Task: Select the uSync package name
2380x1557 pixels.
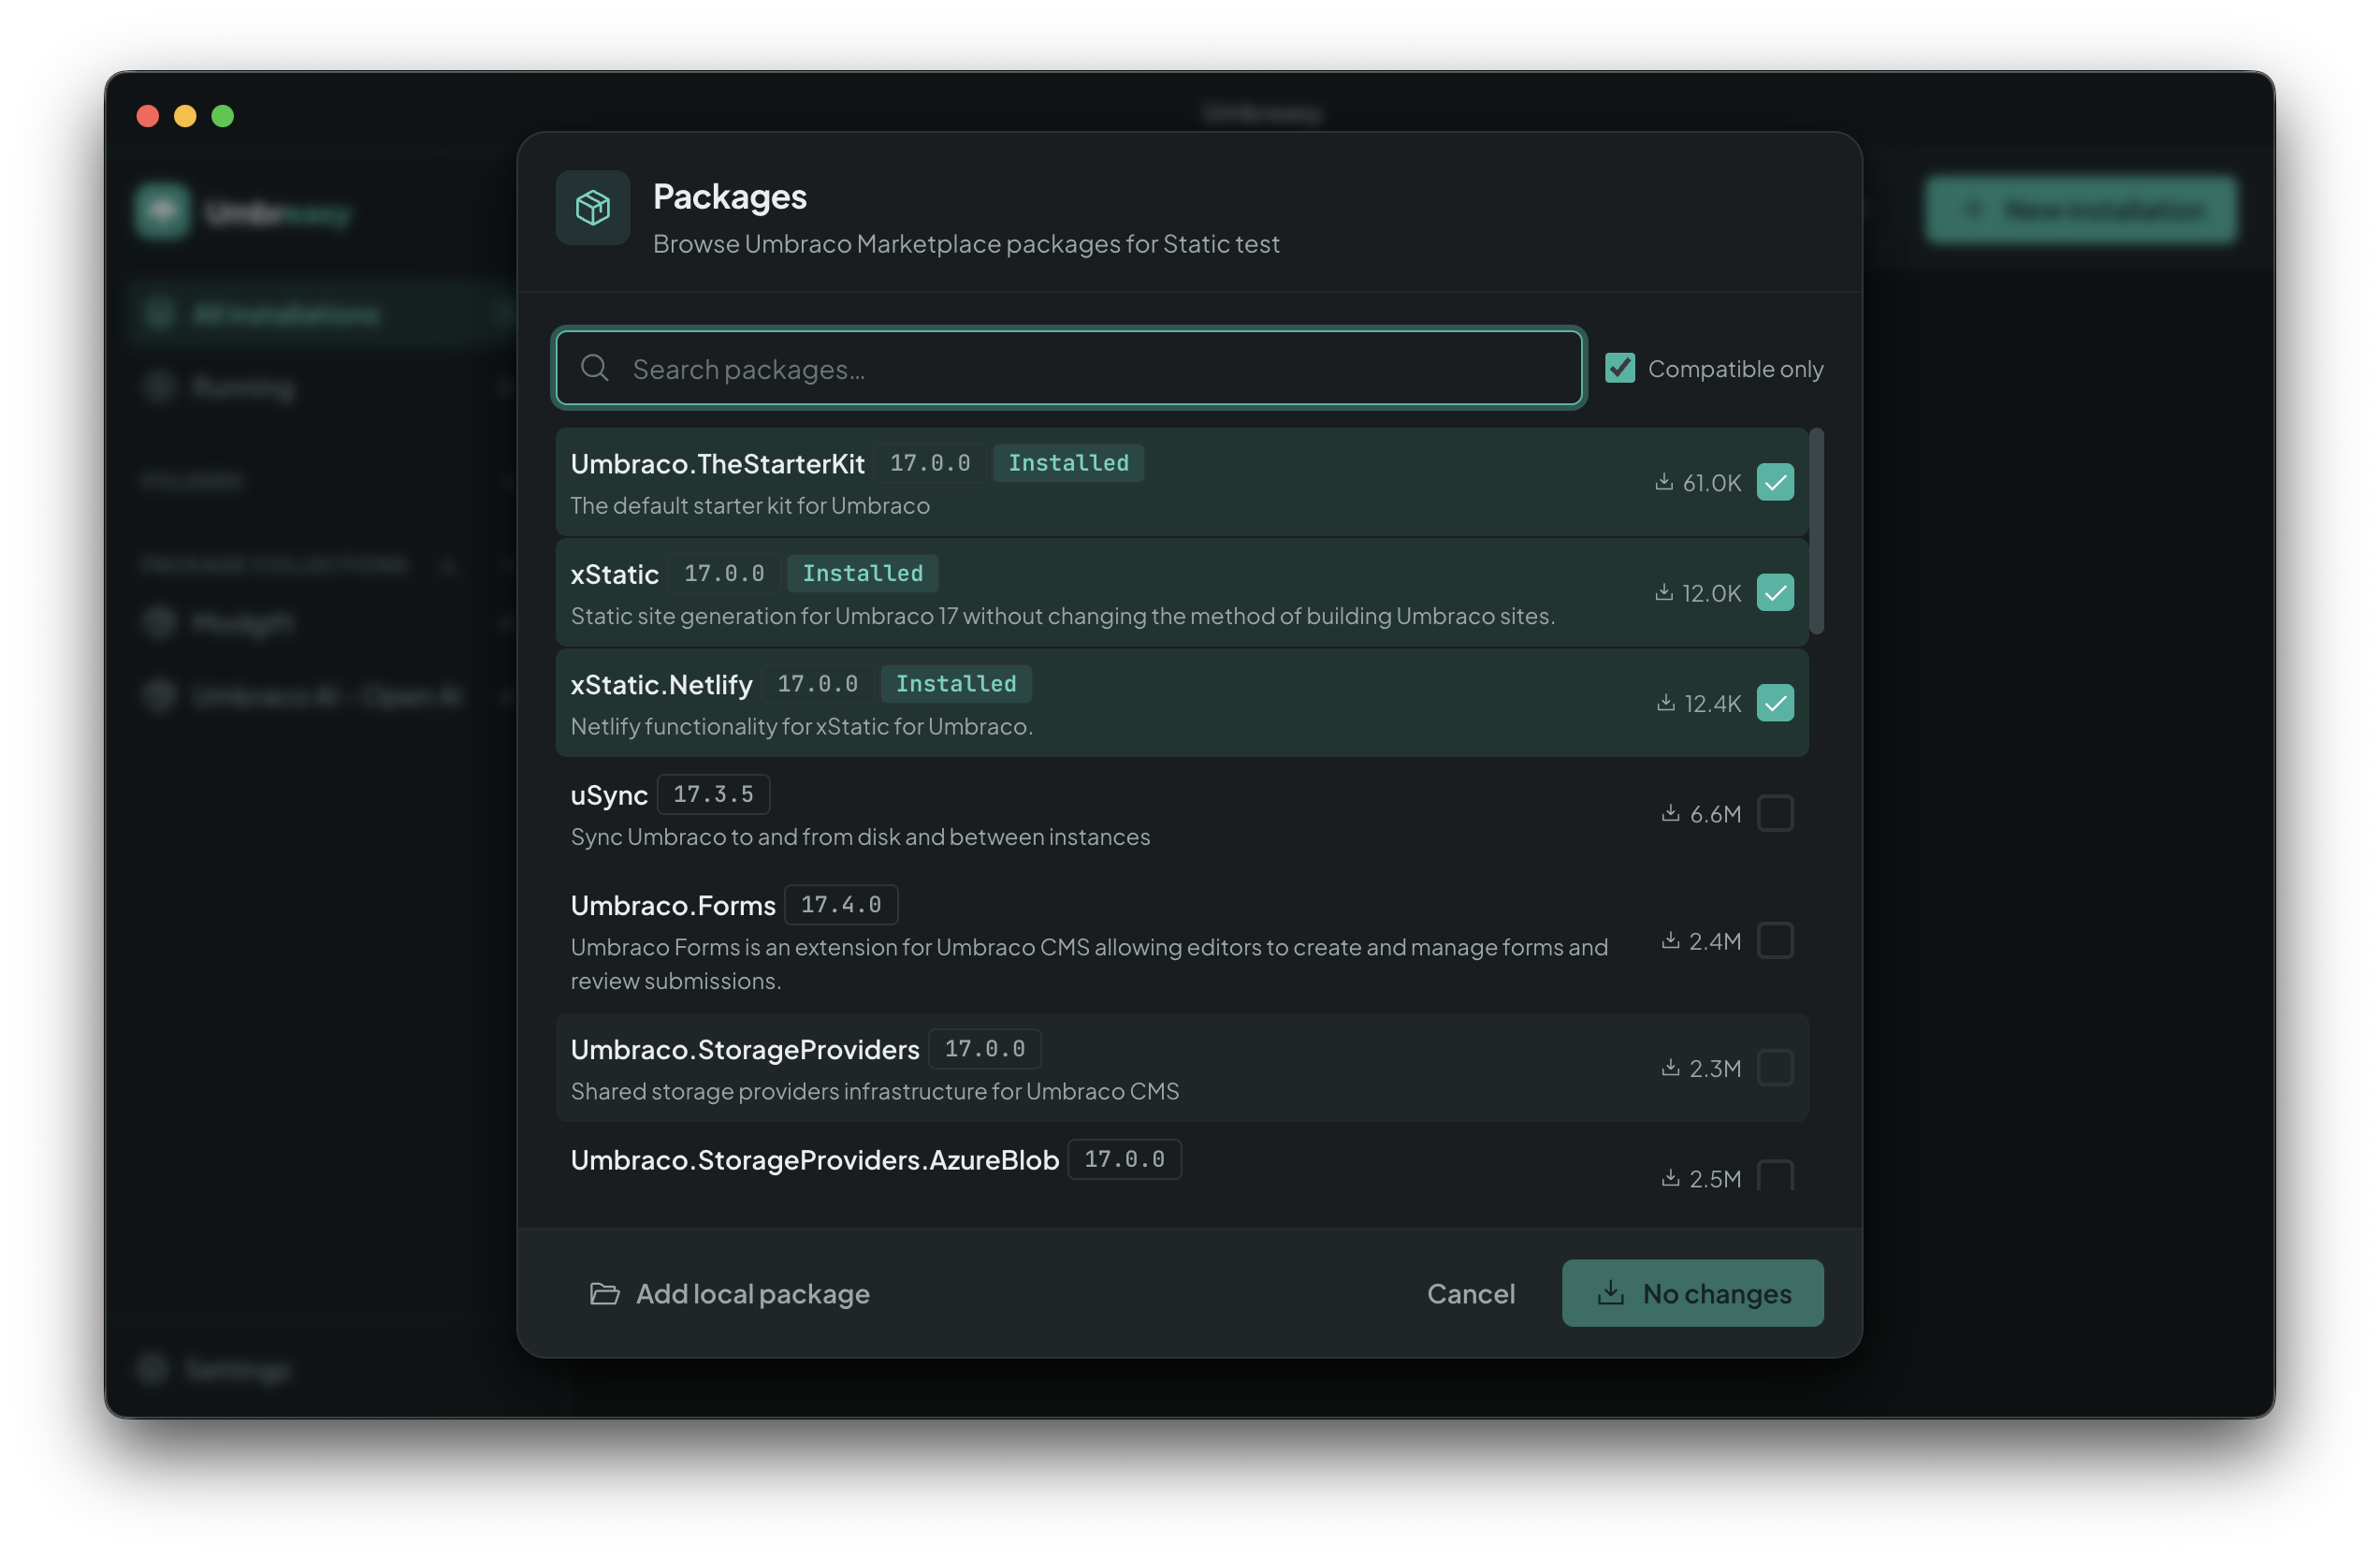Action: pos(609,795)
